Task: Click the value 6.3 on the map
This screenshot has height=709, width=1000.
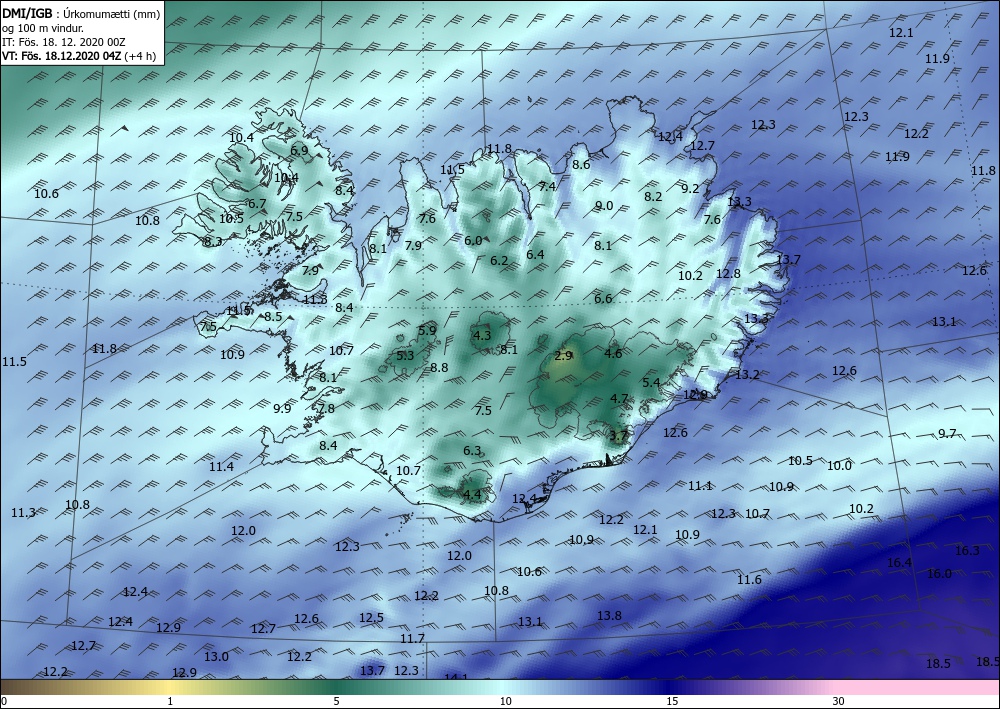Action: tap(472, 451)
